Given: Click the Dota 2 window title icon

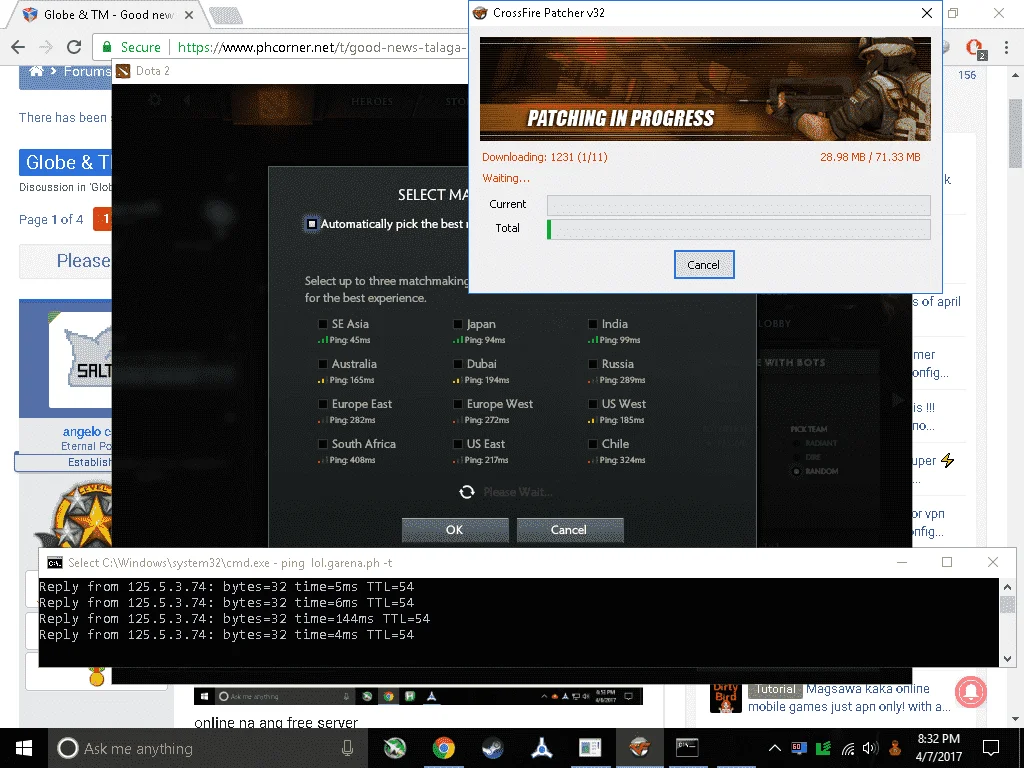Looking at the screenshot, I should (x=123, y=71).
